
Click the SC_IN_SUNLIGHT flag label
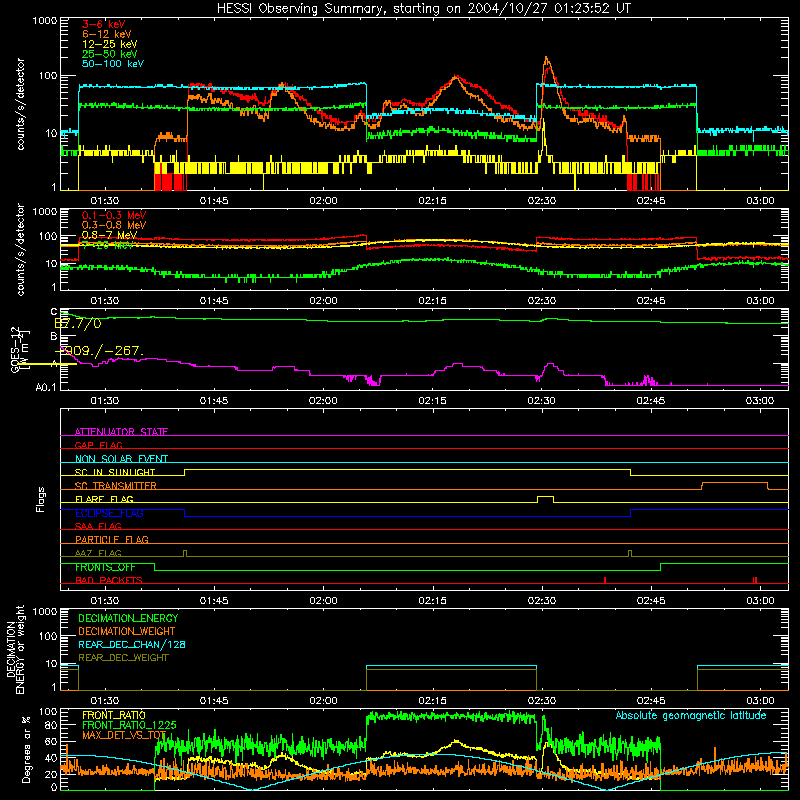(115, 472)
